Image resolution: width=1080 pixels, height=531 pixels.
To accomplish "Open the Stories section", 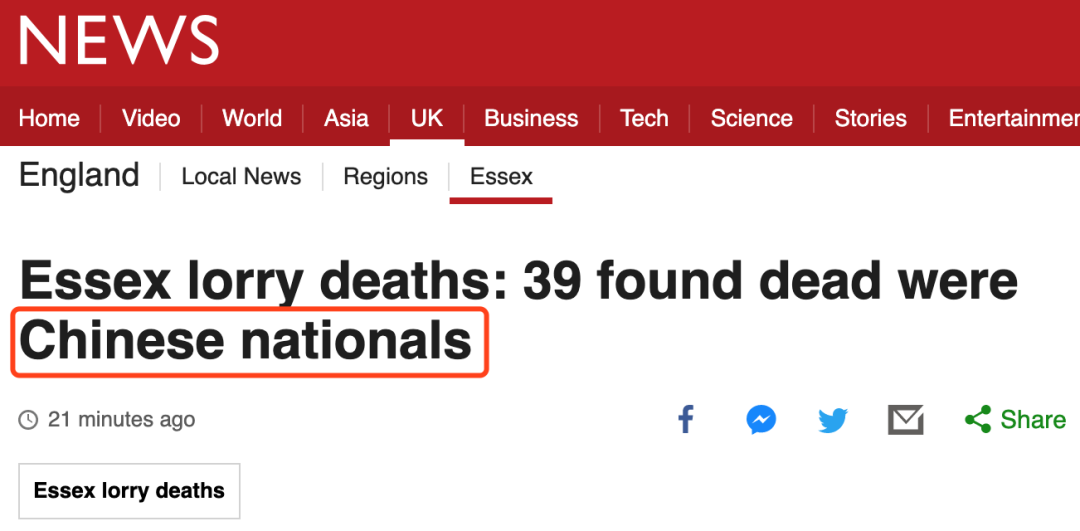I will (x=871, y=118).
